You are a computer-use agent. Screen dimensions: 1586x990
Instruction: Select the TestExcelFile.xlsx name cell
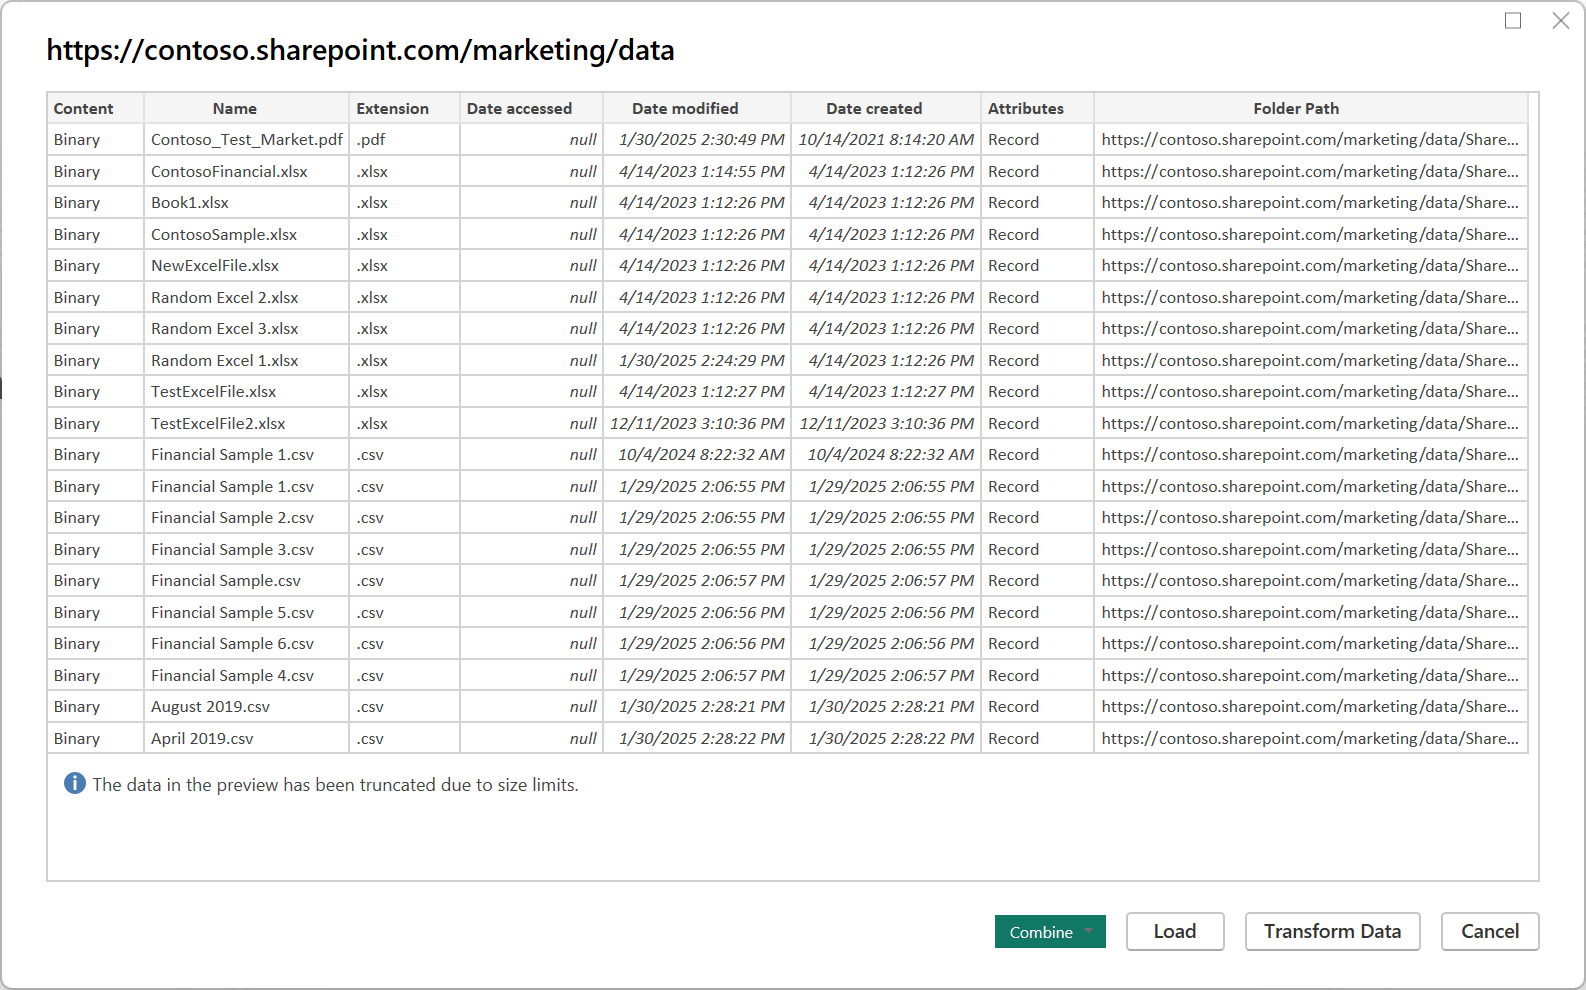[246, 391]
